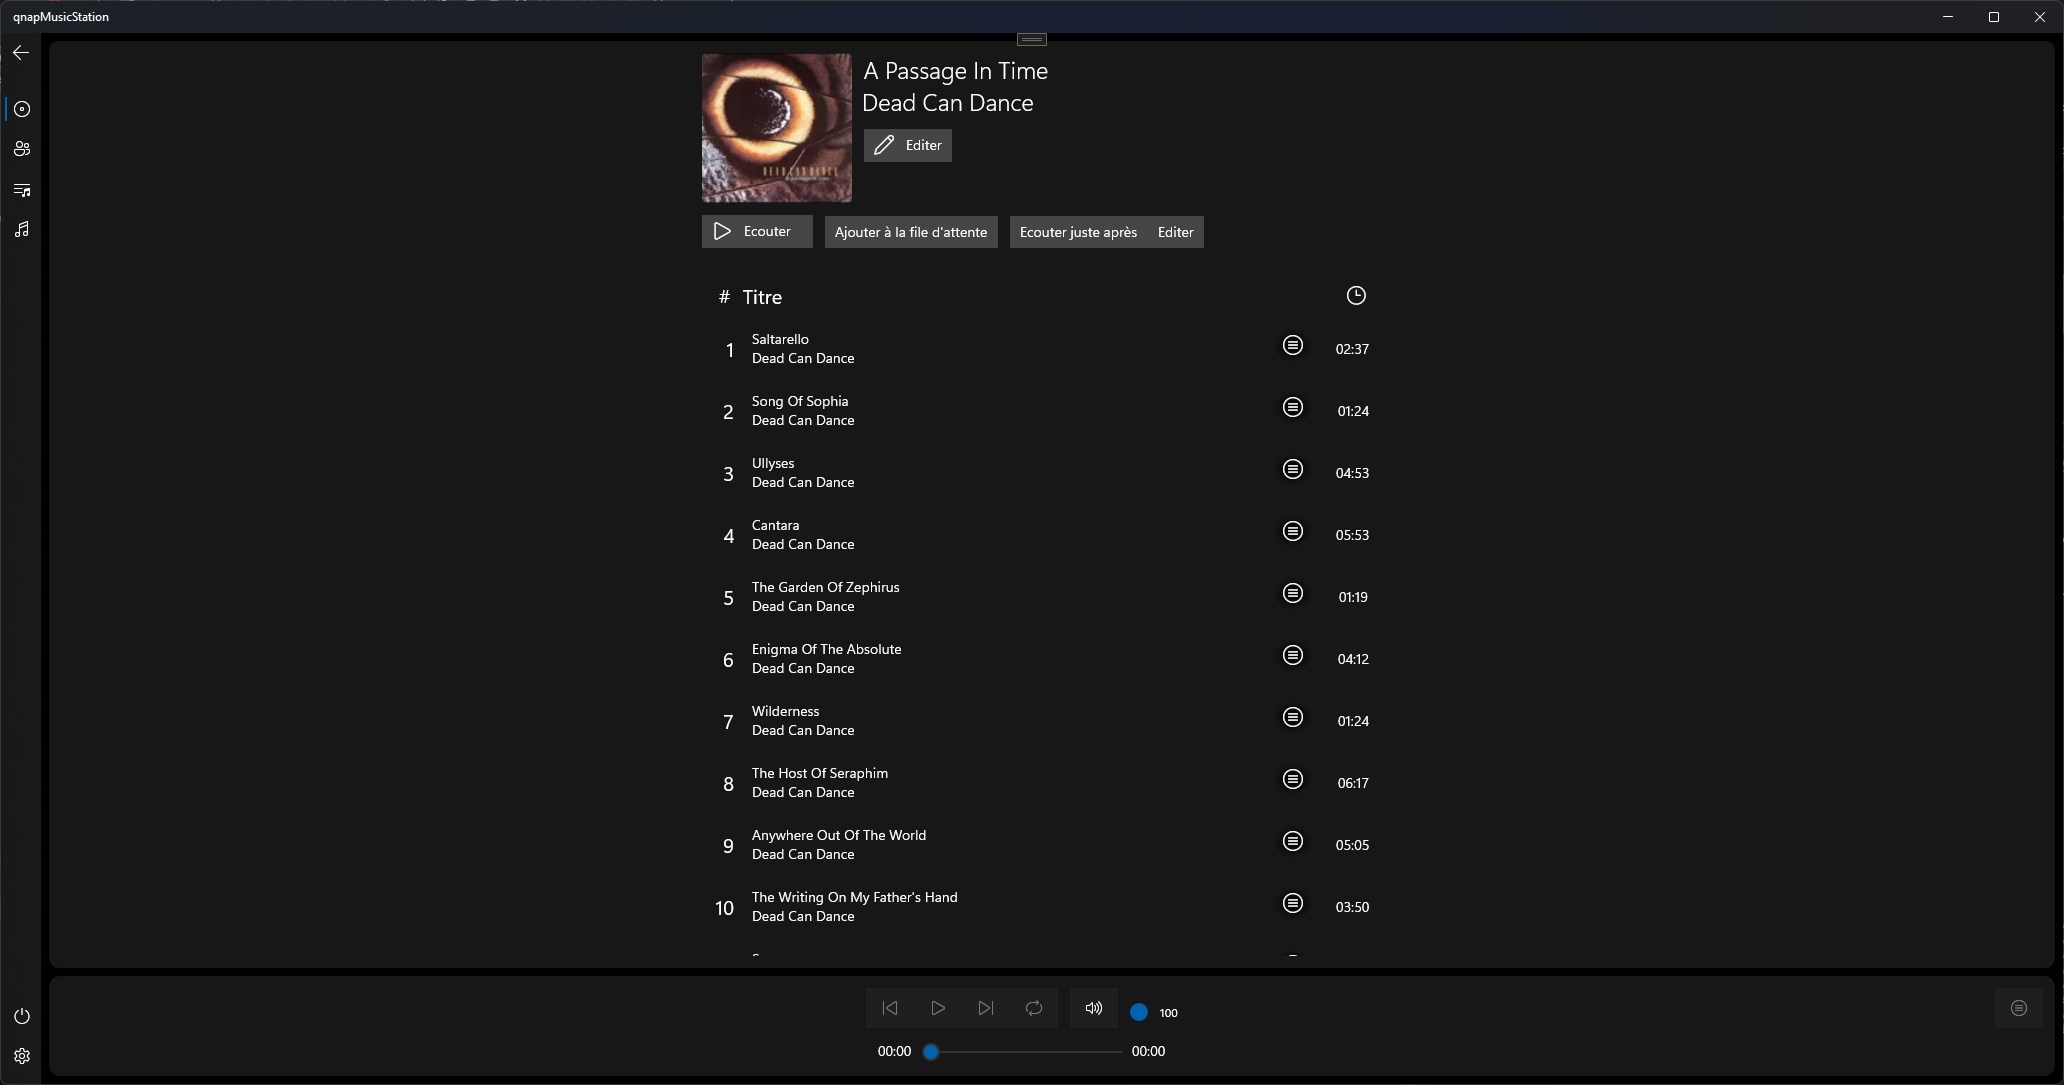Toggle repeat mode in player bar

1033,1008
